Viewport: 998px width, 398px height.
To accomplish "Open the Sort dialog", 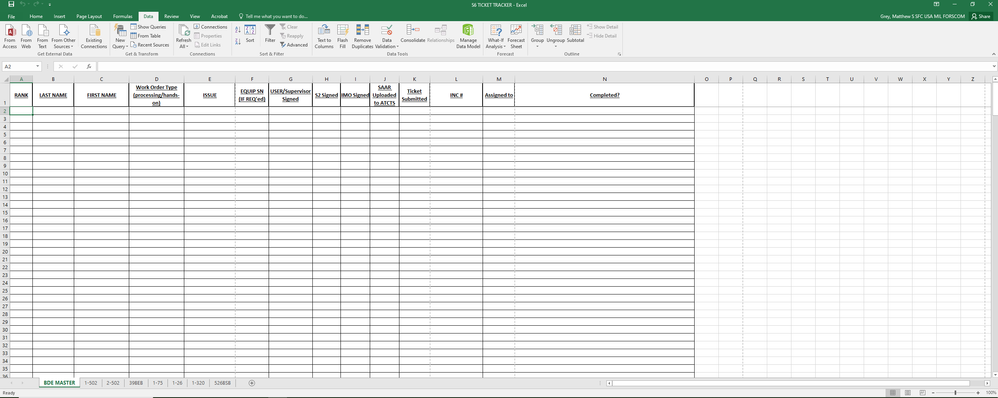I will click(250, 34).
